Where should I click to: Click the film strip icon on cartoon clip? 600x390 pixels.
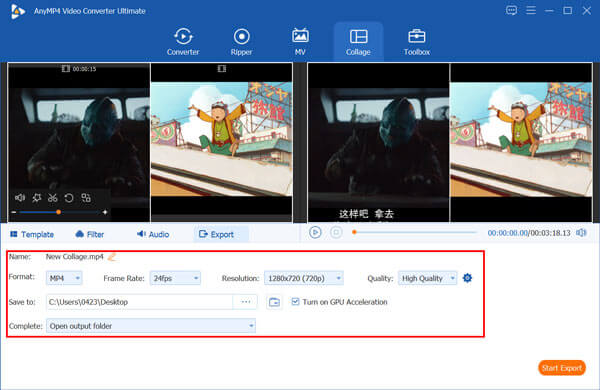222,69
